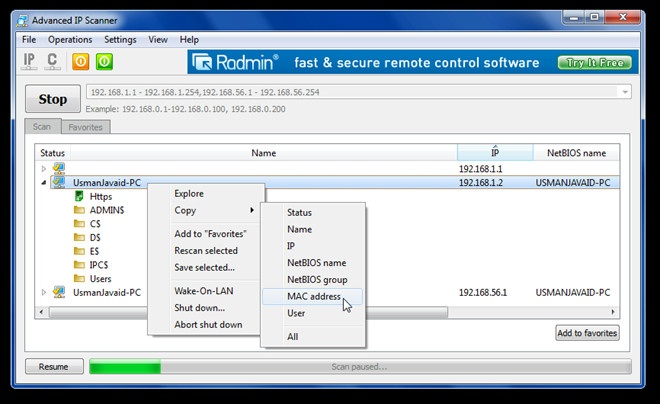This screenshot has height=404, width=660.
Task: Click the IP toolbar icon
Action: (29, 61)
